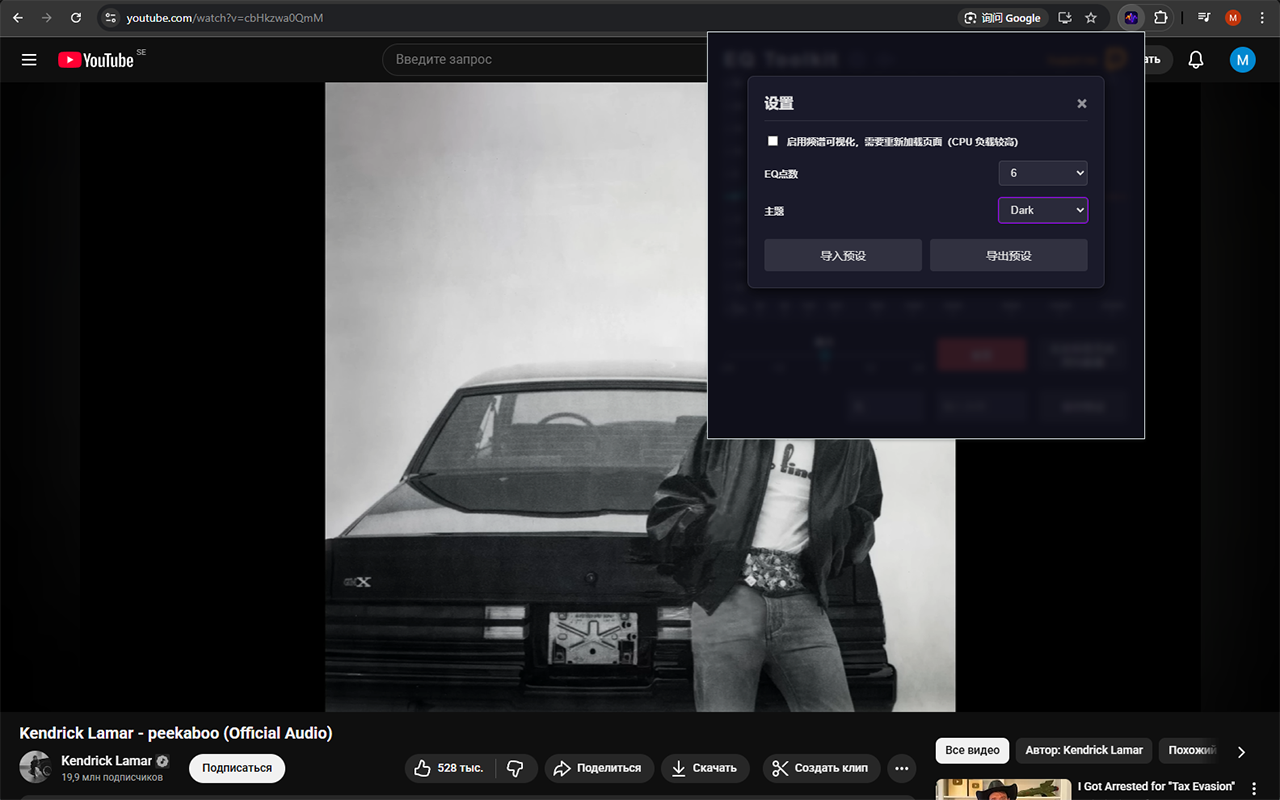1280x800 pixels.
Task: Click the "Скачать" download button
Action: tap(705, 768)
